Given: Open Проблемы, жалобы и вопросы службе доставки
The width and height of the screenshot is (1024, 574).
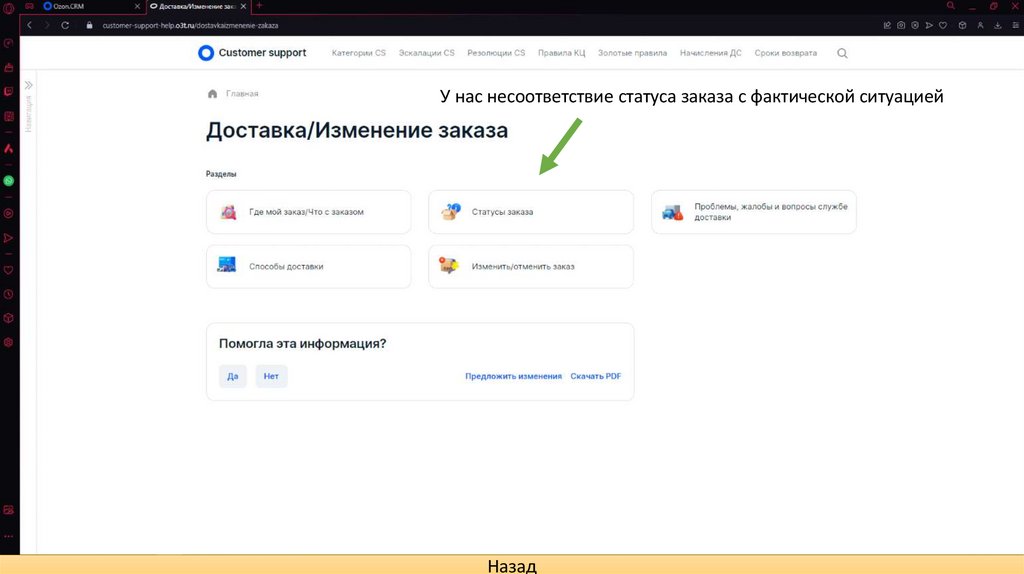Looking at the screenshot, I should tap(754, 212).
